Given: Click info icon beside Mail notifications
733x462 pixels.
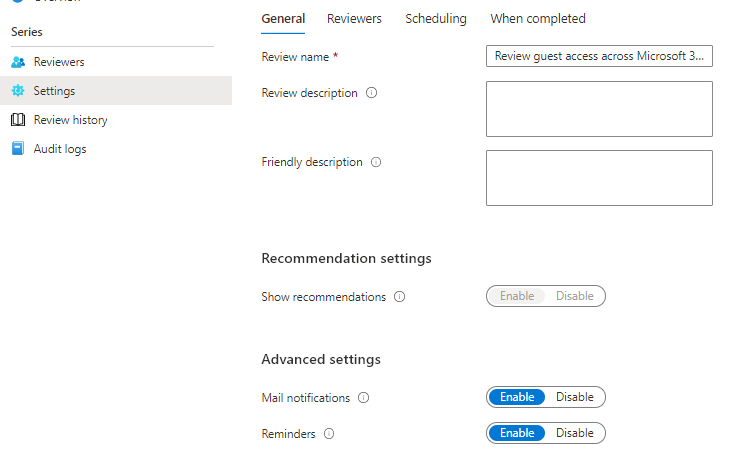Looking at the screenshot, I should tap(364, 398).
